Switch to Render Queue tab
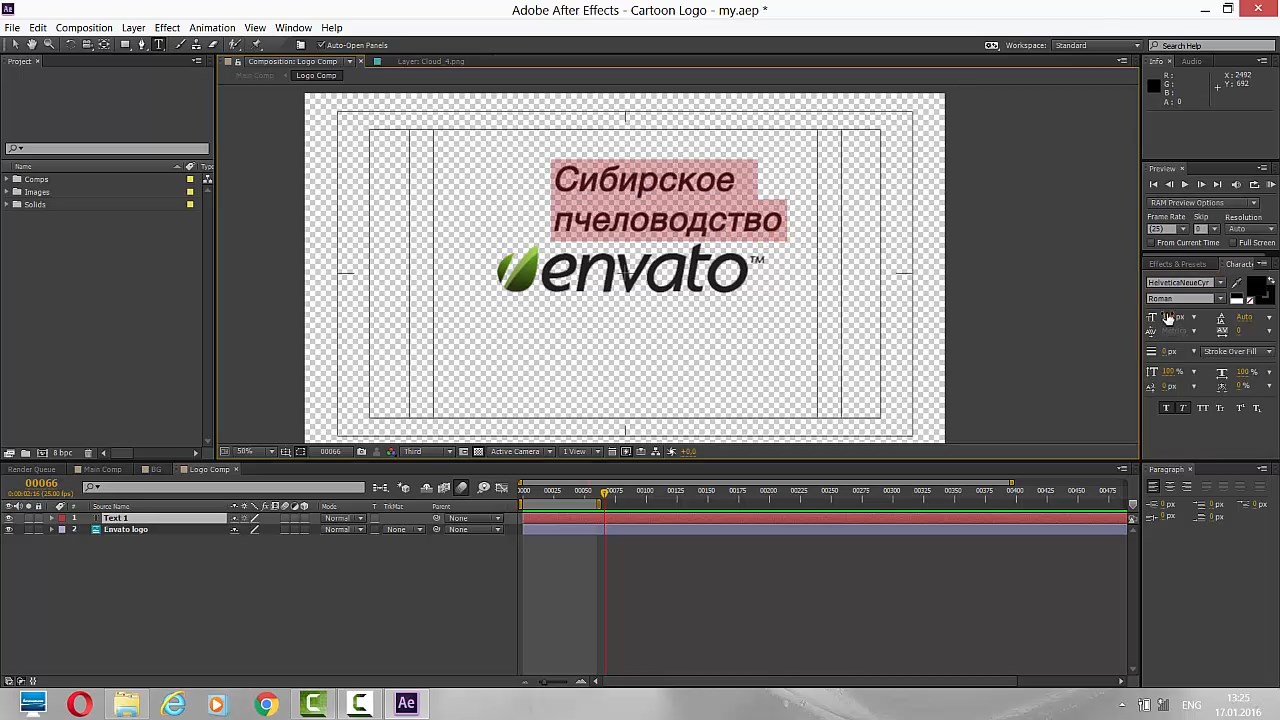 click(x=31, y=469)
